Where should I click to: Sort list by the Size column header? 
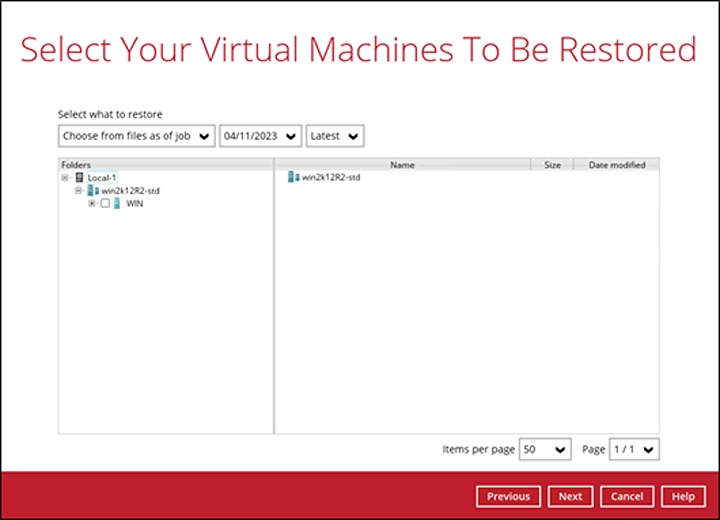tap(552, 165)
